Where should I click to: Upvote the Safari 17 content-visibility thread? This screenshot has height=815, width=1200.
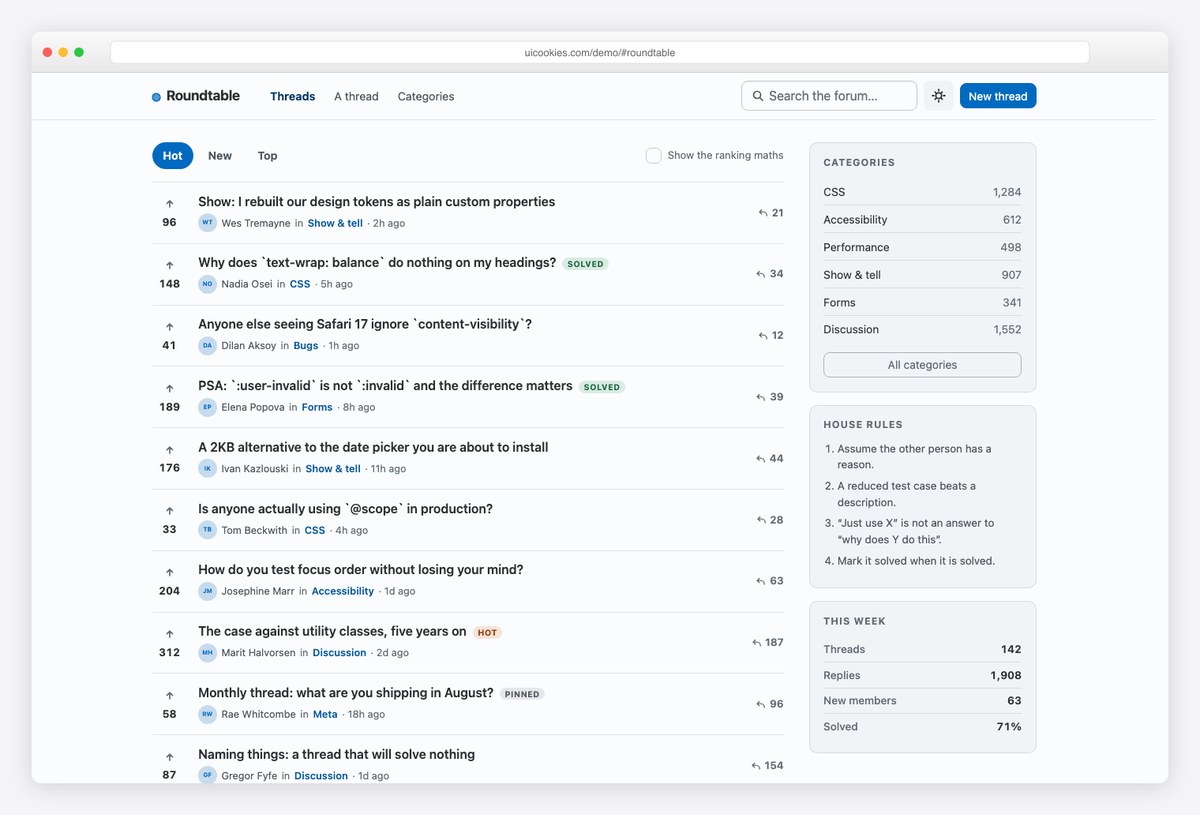tap(169, 326)
